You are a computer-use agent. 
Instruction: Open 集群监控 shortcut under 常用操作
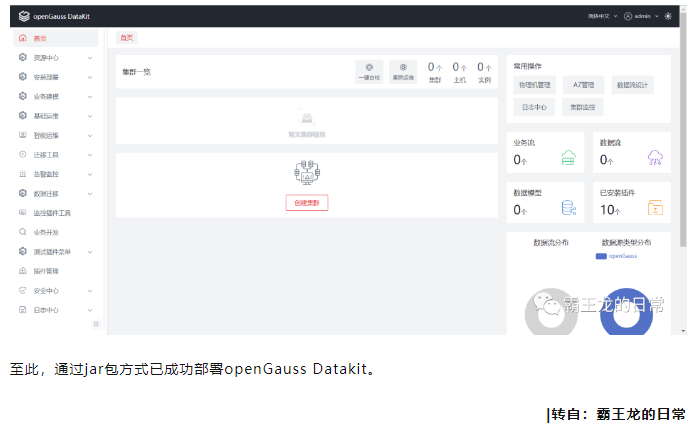[x=583, y=107]
